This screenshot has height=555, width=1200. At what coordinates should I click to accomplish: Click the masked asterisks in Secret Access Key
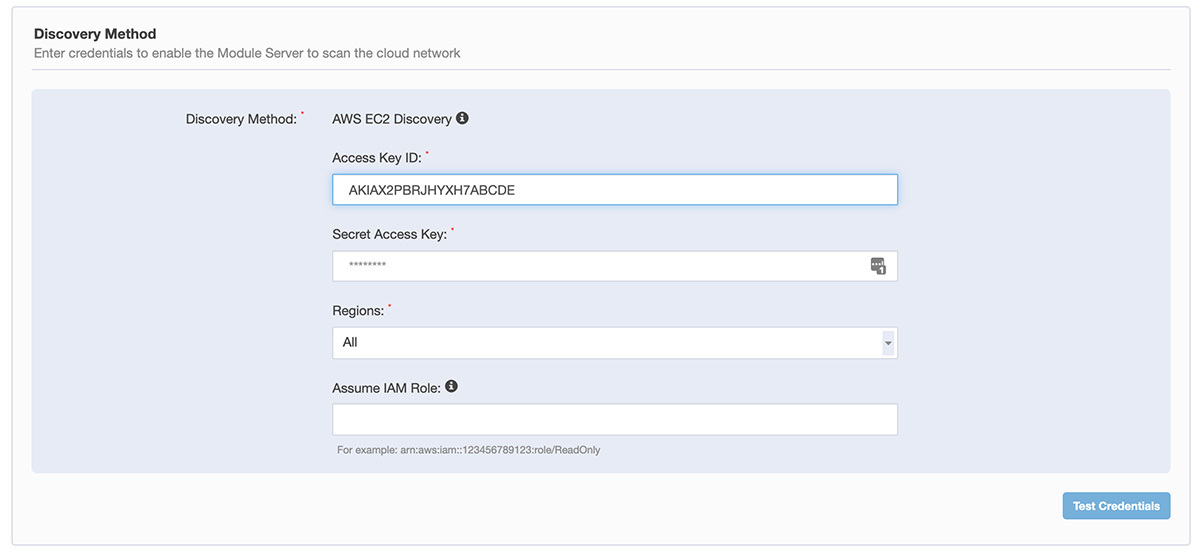[x=367, y=266]
